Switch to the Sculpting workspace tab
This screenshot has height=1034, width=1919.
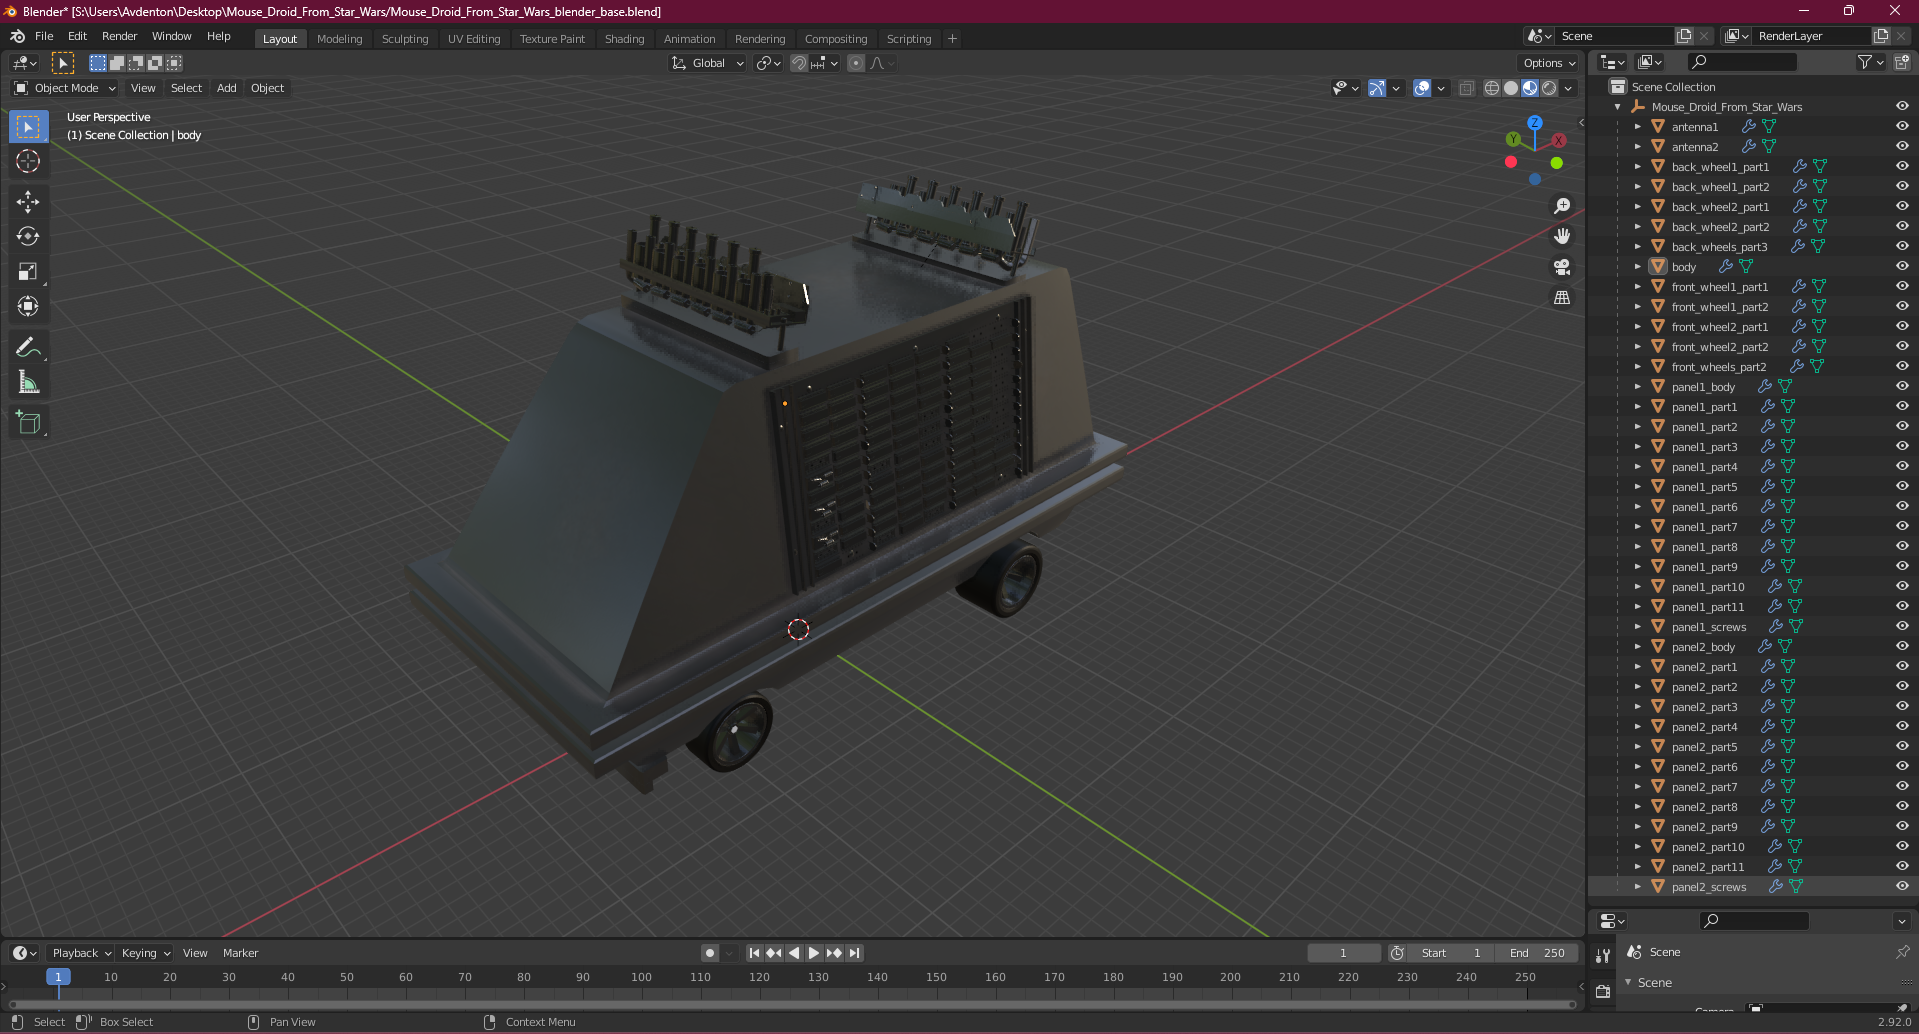point(405,39)
